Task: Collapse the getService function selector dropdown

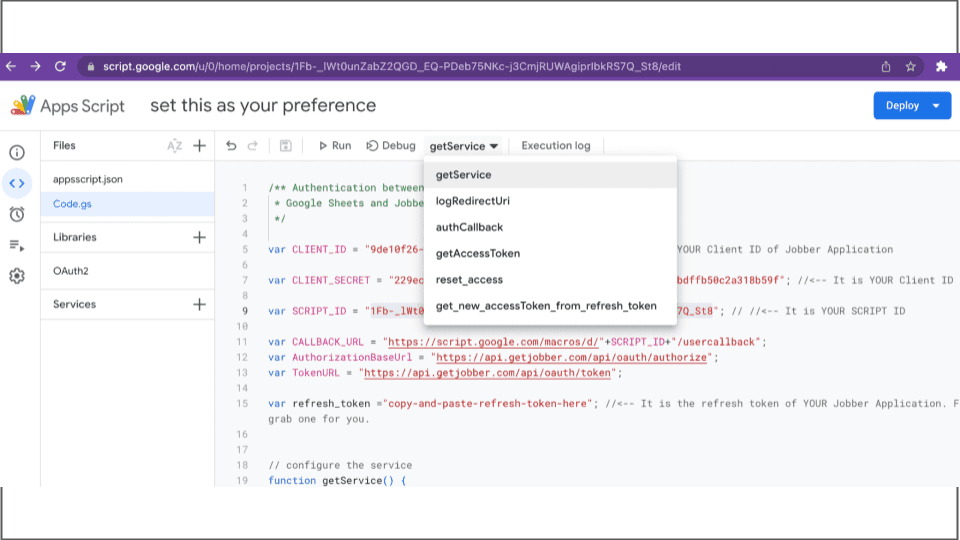Action: pyautogui.click(x=464, y=146)
